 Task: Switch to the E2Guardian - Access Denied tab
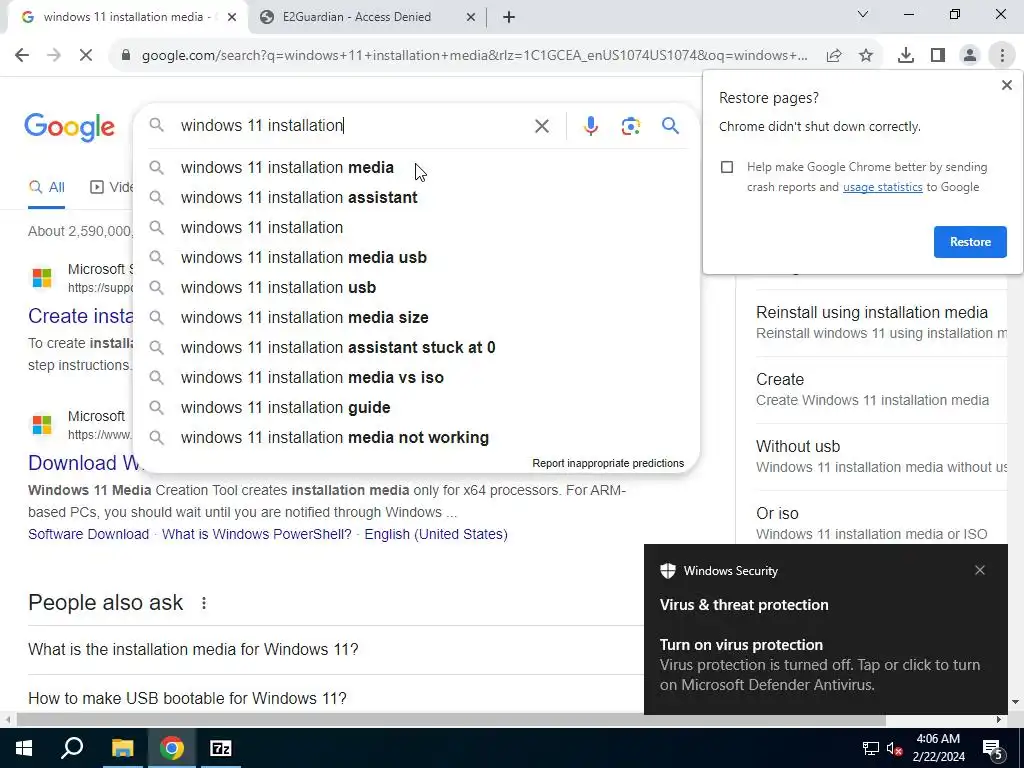point(367,17)
